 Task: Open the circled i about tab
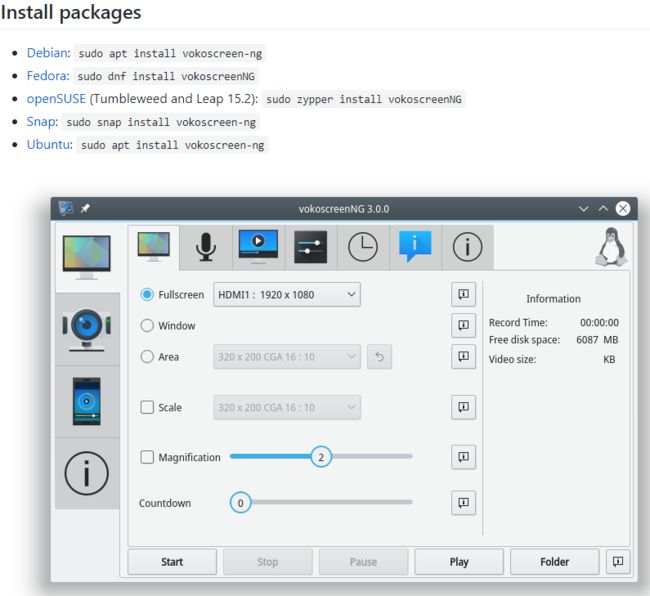click(467, 247)
